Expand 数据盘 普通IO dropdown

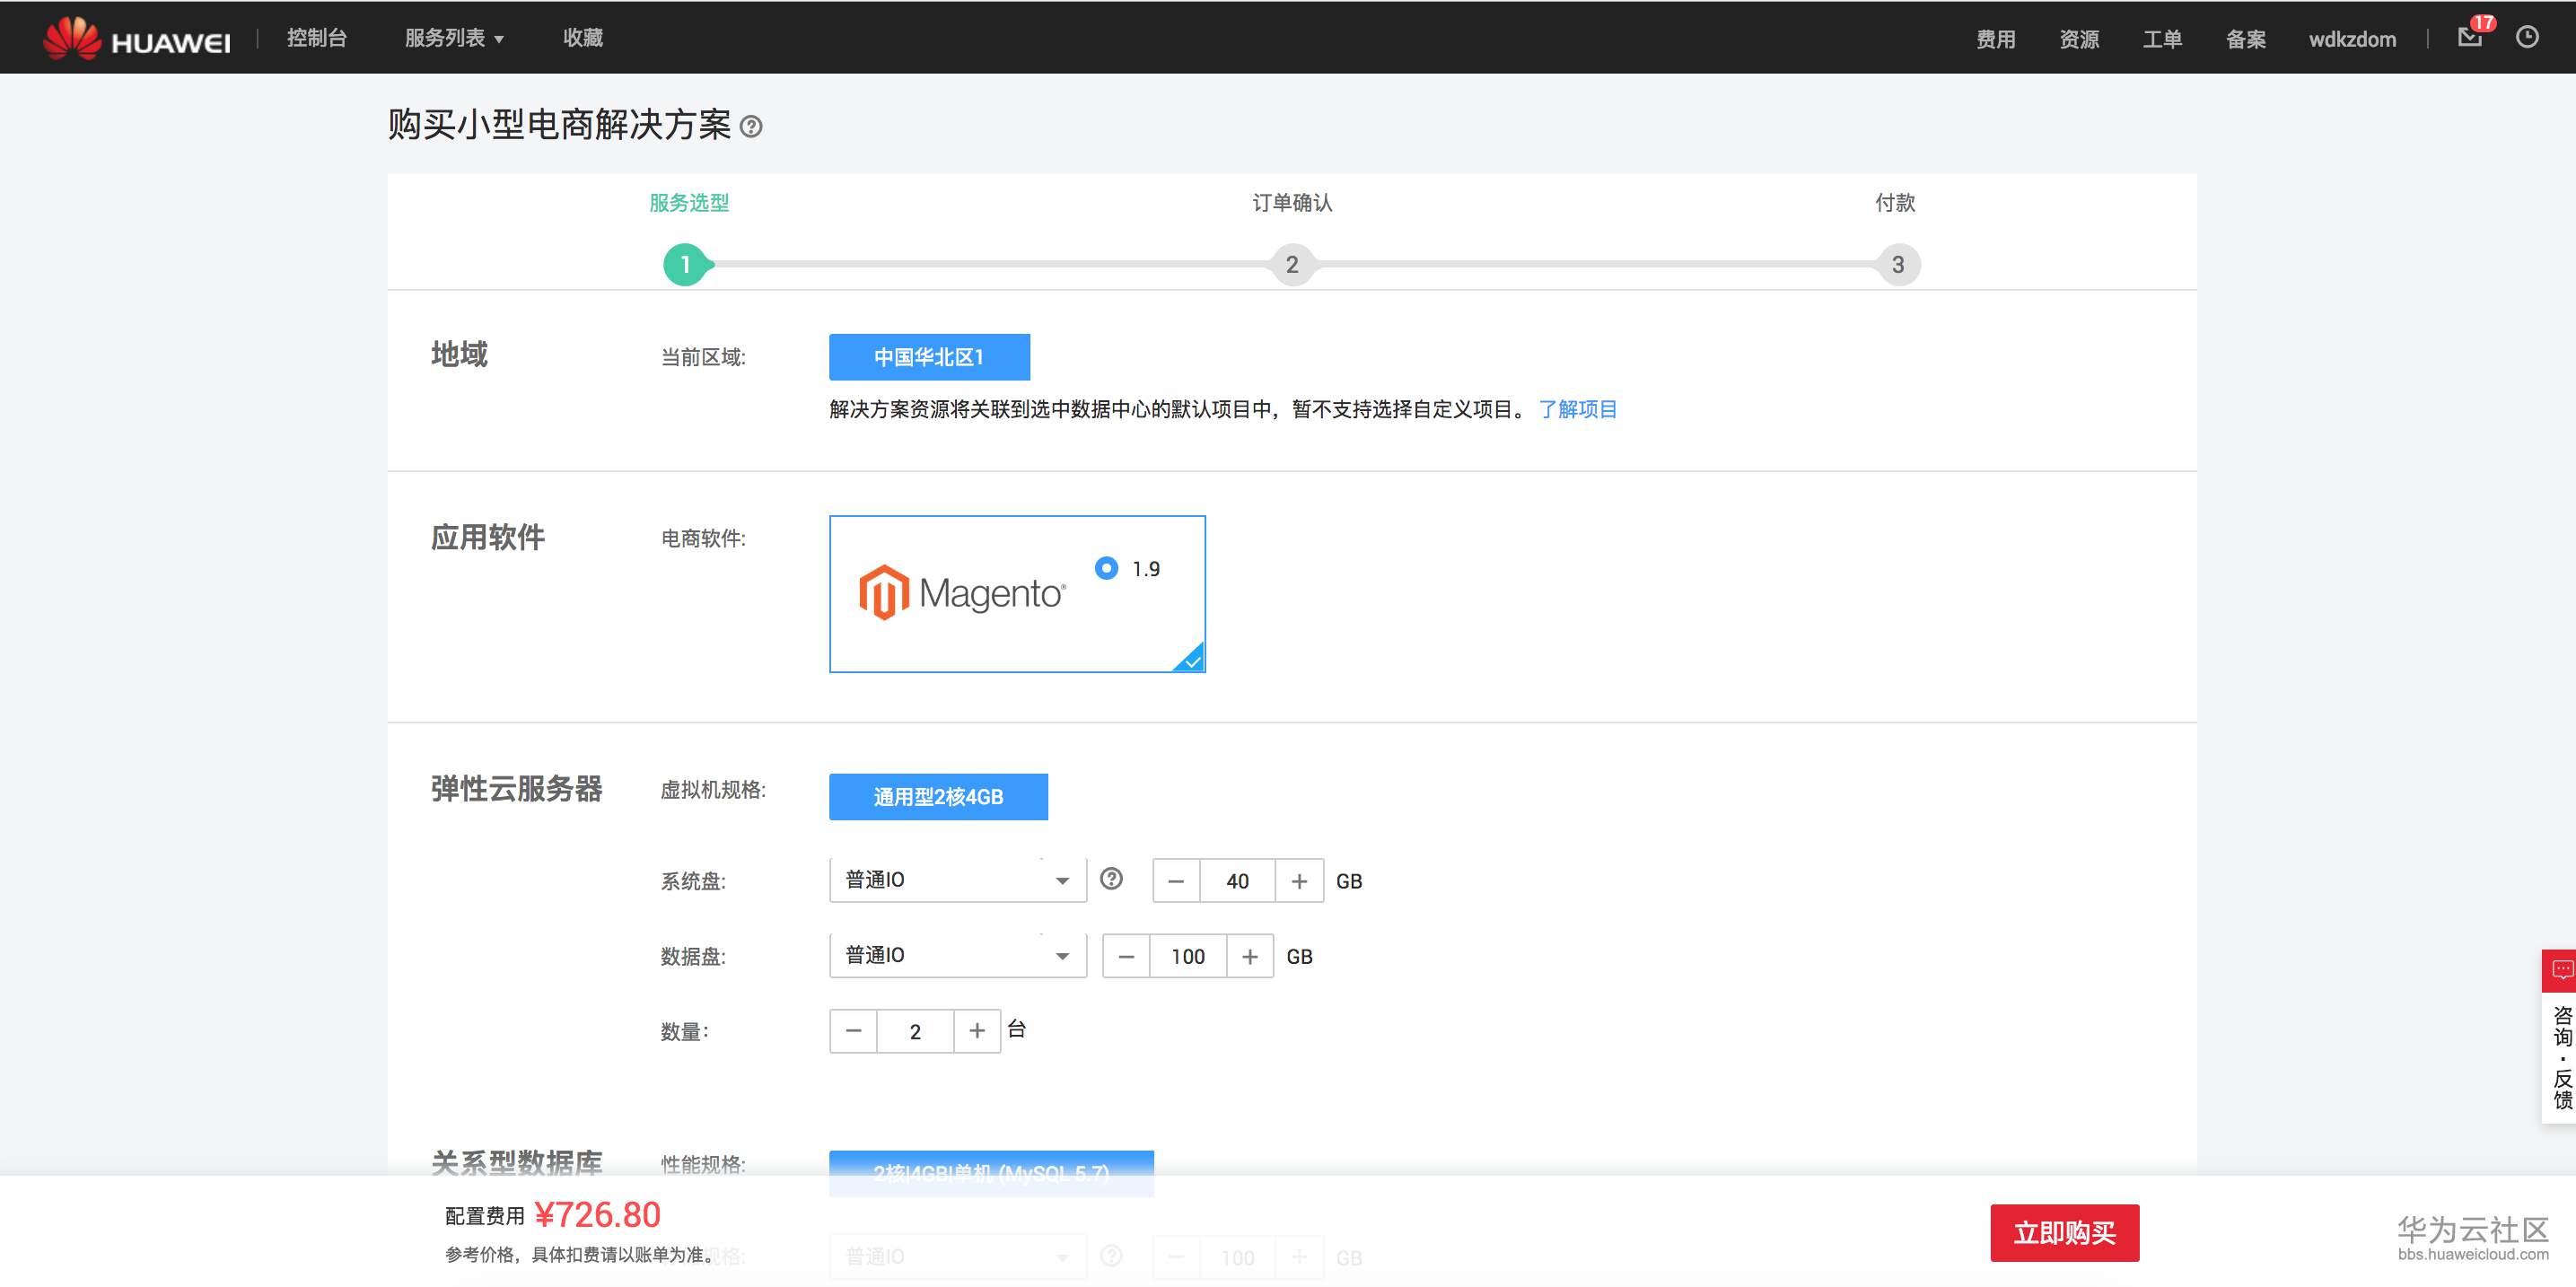957,955
